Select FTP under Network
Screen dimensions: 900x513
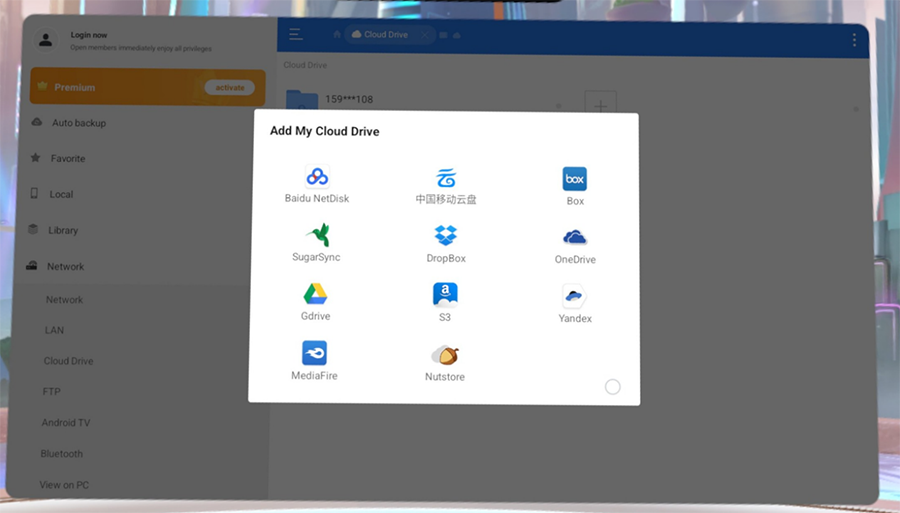pos(51,391)
